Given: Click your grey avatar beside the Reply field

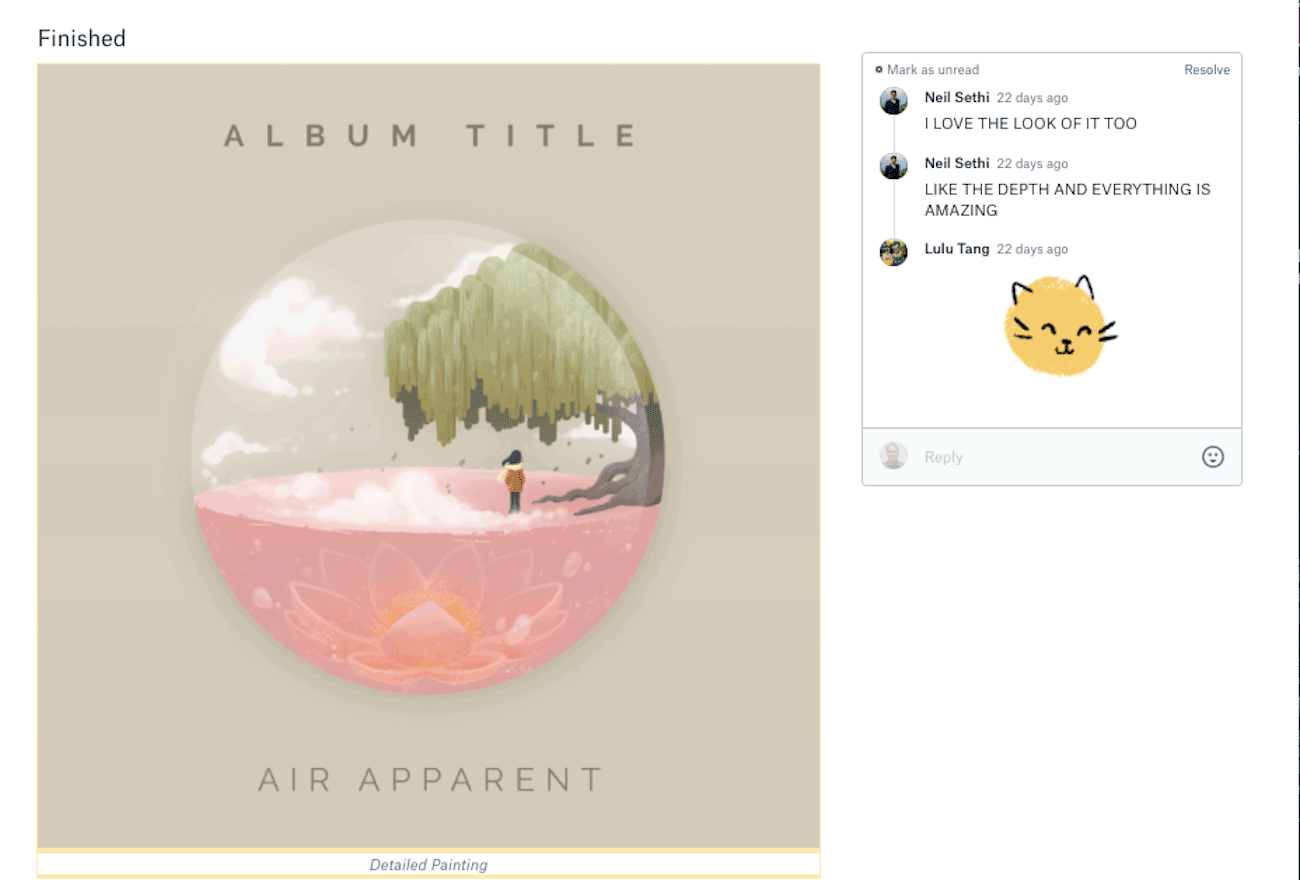Looking at the screenshot, I should (893, 456).
